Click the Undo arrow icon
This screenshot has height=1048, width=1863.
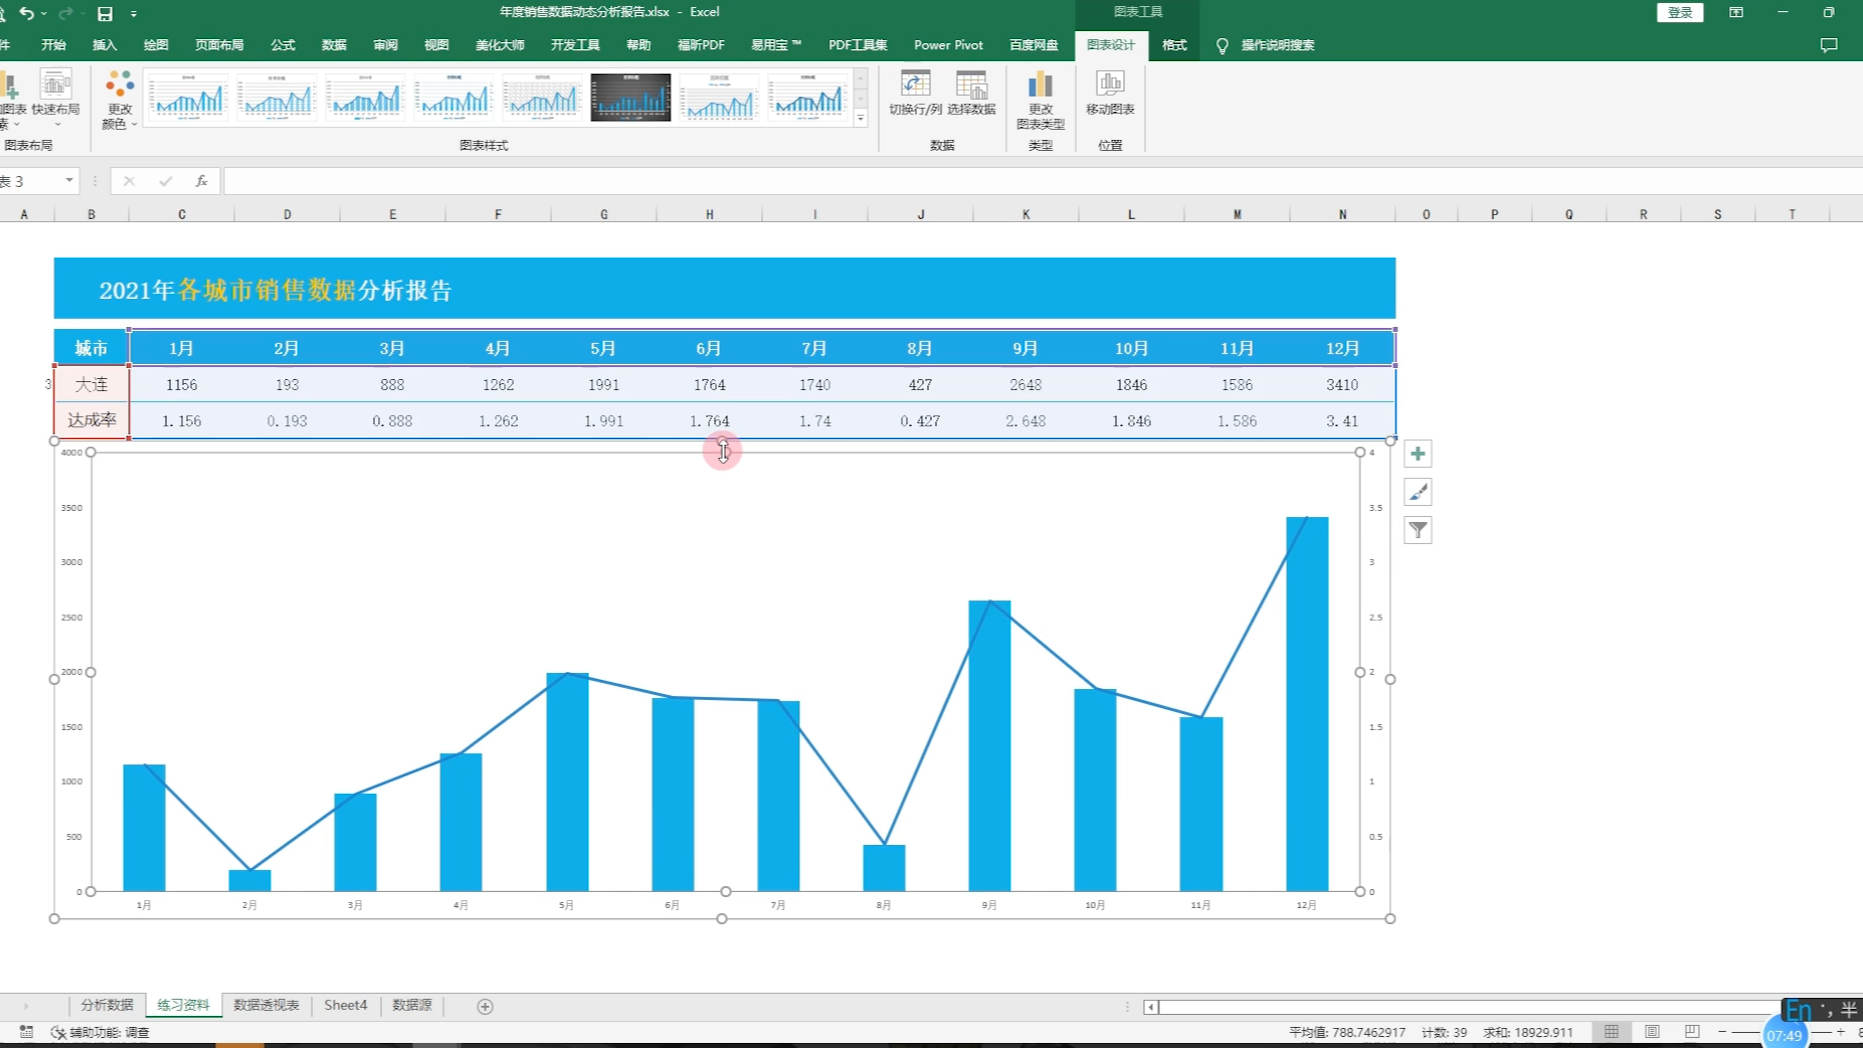(27, 13)
